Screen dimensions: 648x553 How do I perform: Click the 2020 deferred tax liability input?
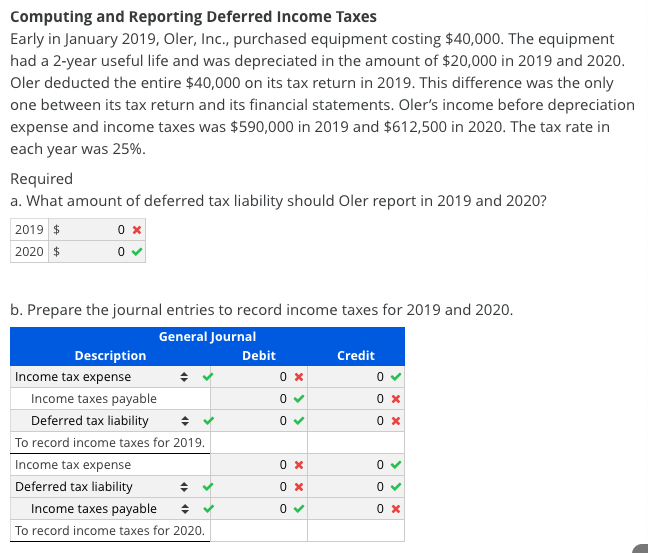(97, 251)
